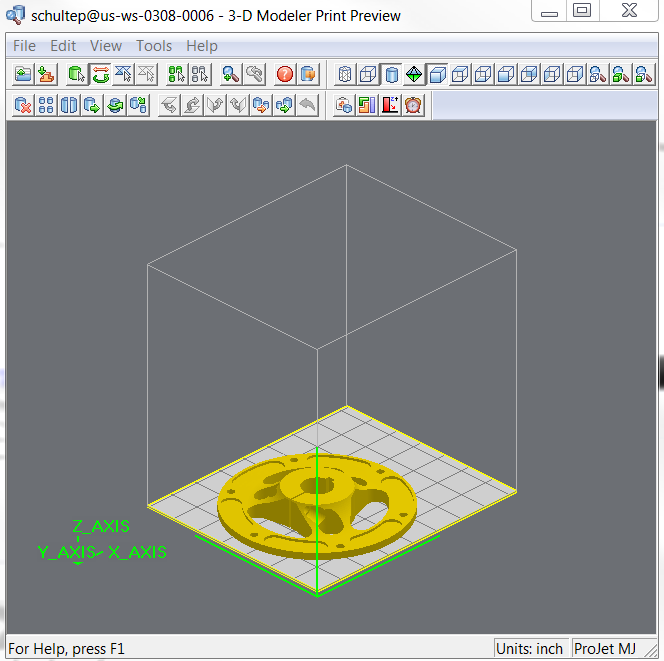Click the green diamond view icon
The width and height of the screenshot is (664, 661).
tap(414, 74)
